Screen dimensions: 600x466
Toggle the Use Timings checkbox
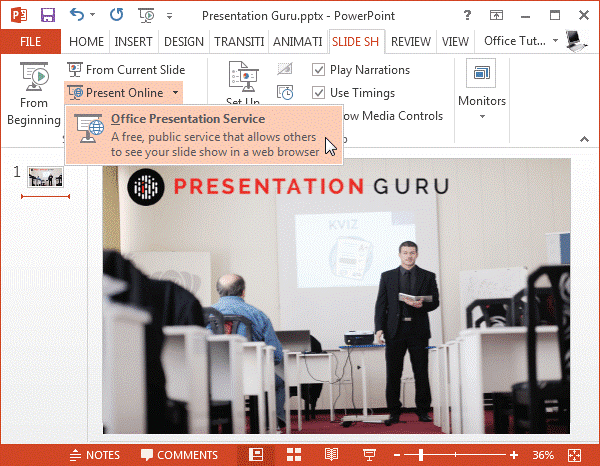(x=318, y=93)
